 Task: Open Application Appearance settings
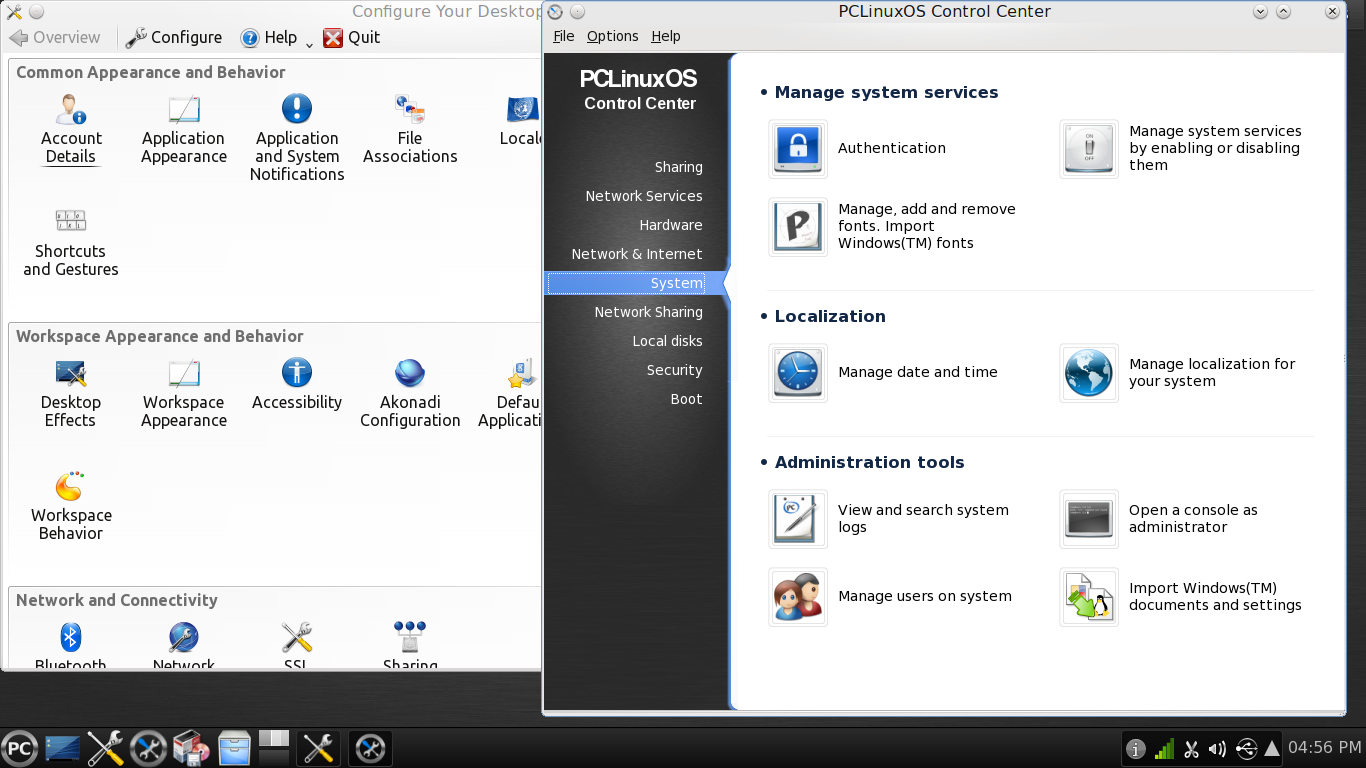pyautogui.click(x=184, y=128)
